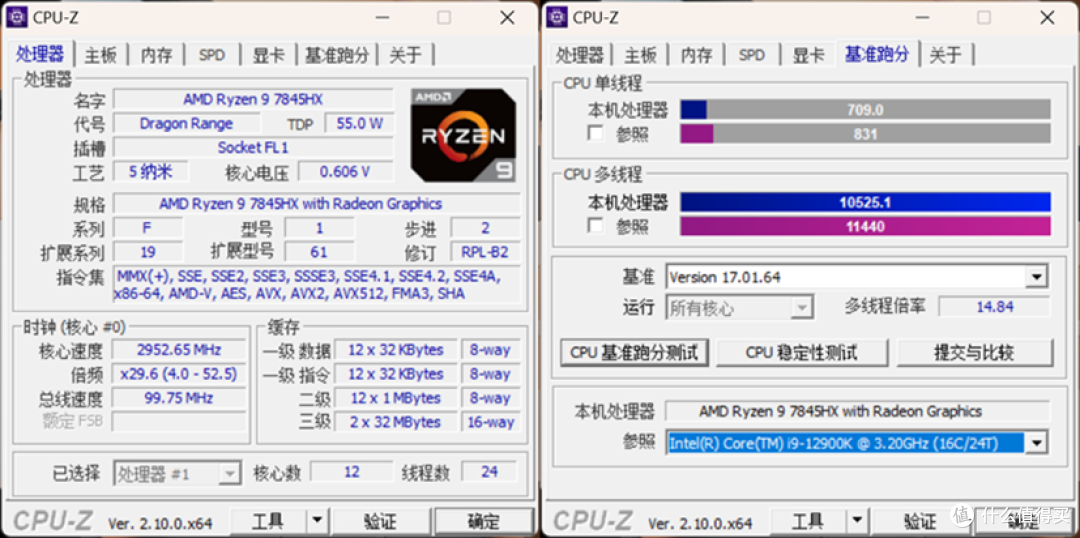Expand 工具 arrow in left window
This screenshot has width=1080, height=538.
tap(316, 520)
